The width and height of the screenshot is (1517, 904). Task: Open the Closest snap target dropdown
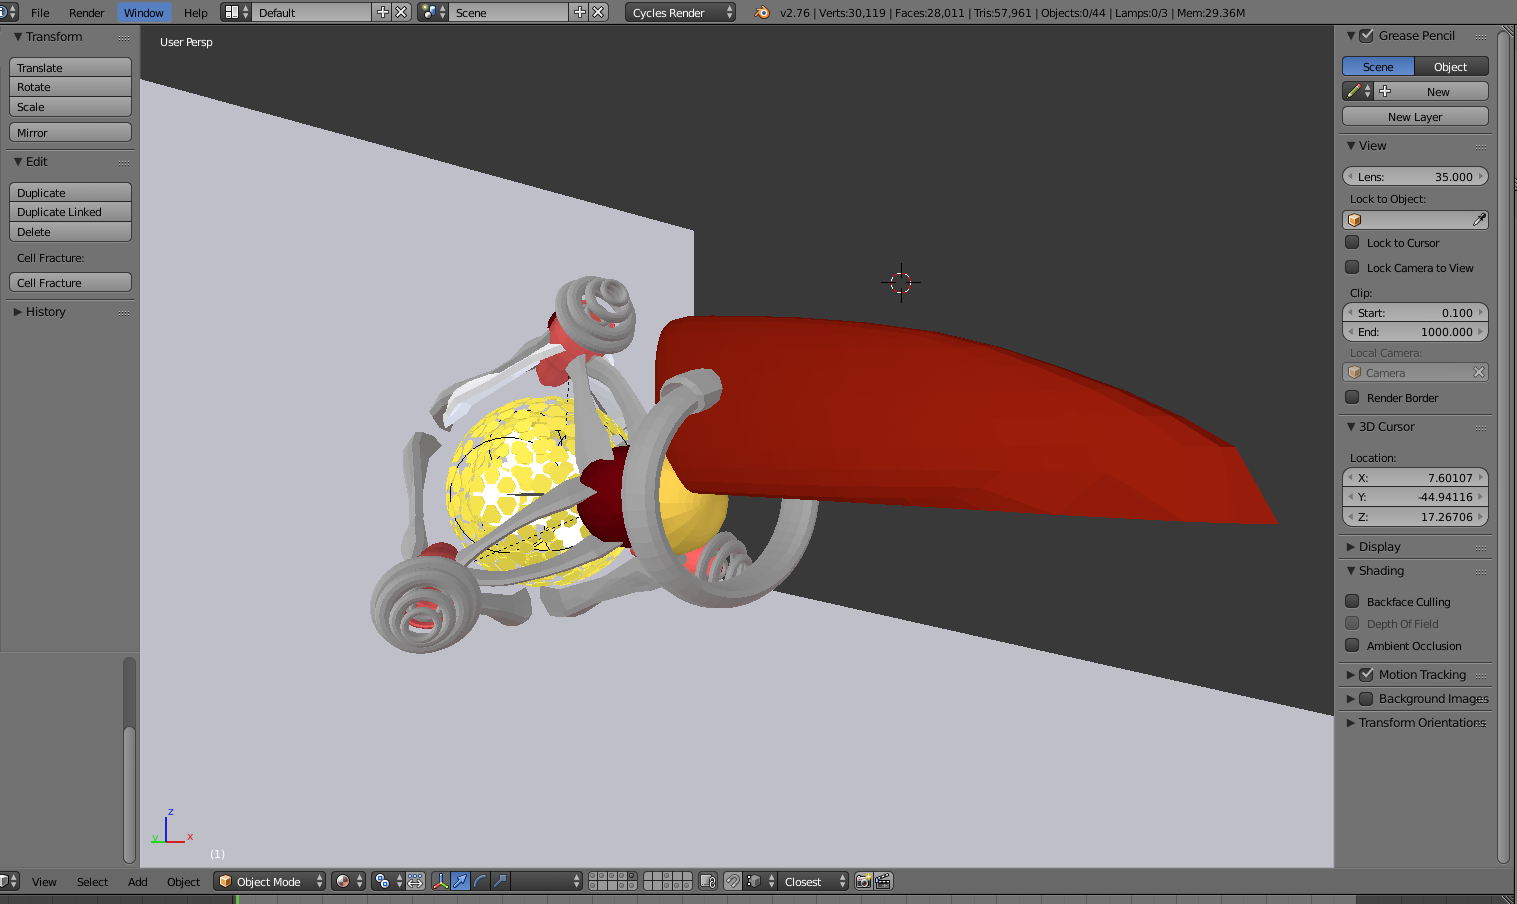coord(814,881)
